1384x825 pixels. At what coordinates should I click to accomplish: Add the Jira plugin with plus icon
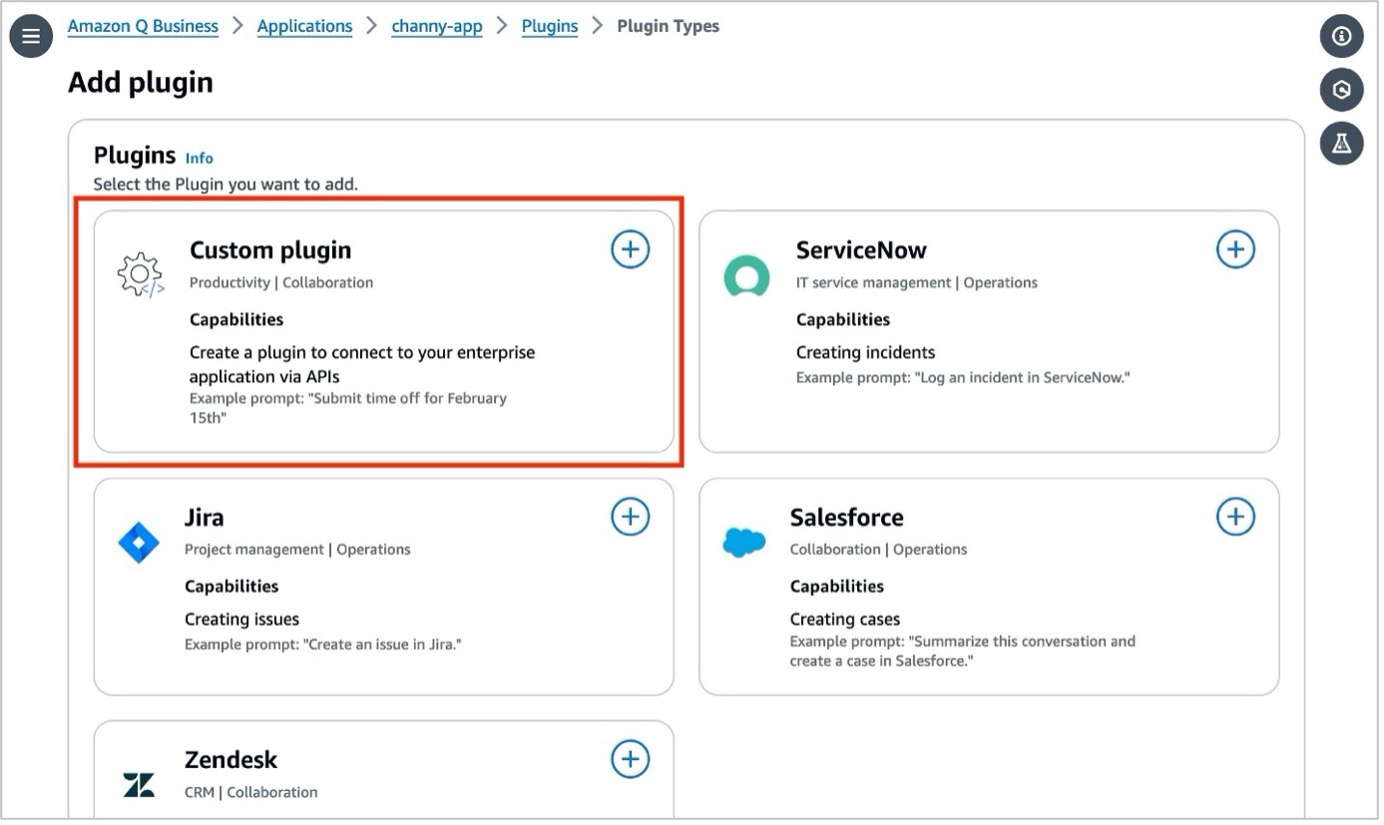pos(630,516)
